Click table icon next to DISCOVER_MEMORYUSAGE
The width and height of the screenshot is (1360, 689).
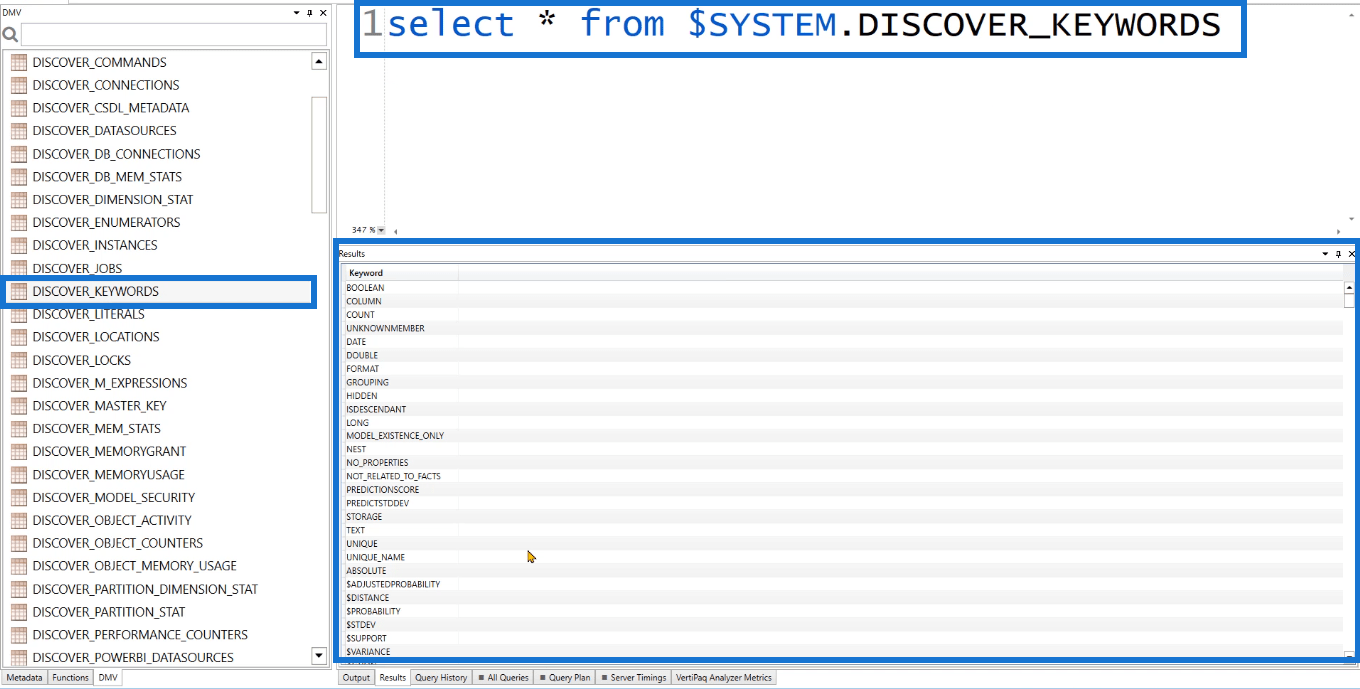[x=19, y=474]
